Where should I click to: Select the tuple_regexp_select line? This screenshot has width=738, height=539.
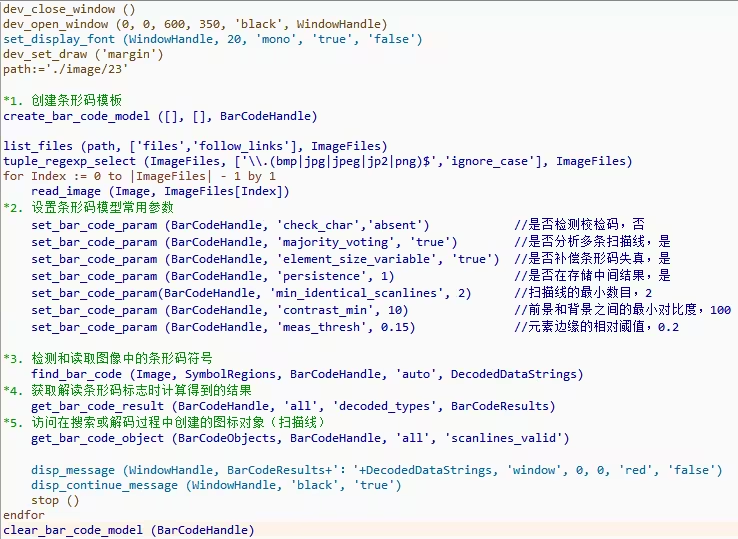[x=317, y=161]
